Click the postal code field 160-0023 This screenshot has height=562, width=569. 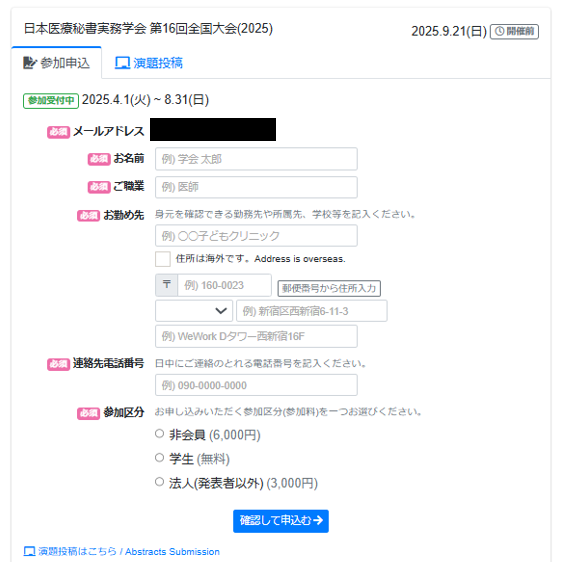pyautogui.click(x=224, y=285)
